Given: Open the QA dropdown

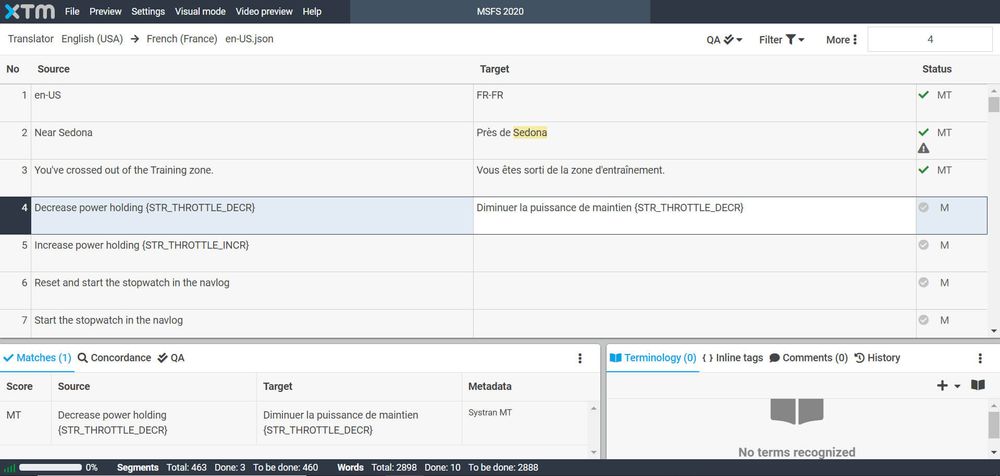Looking at the screenshot, I should coord(724,40).
